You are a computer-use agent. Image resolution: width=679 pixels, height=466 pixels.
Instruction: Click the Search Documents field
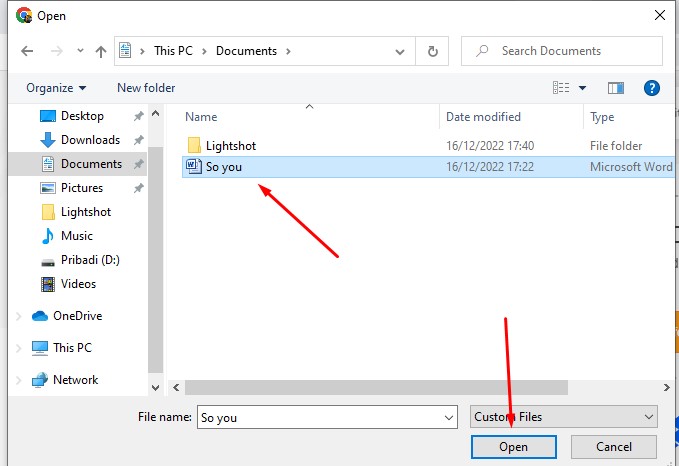[562, 51]
